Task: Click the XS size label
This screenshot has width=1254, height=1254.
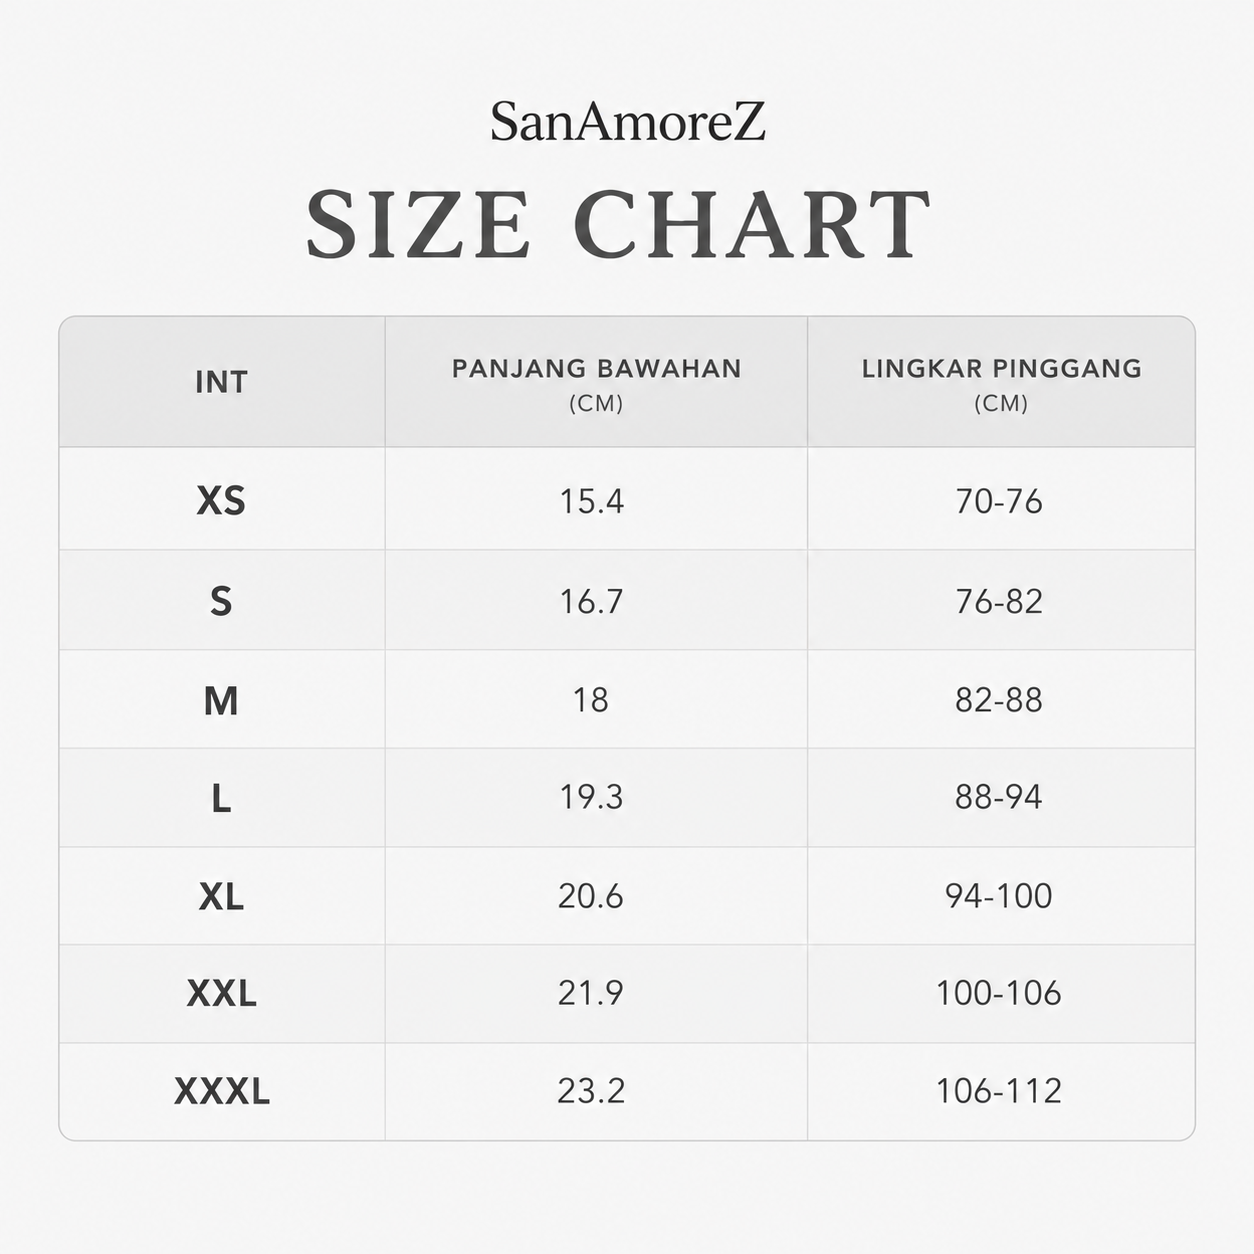Action: 221,500
